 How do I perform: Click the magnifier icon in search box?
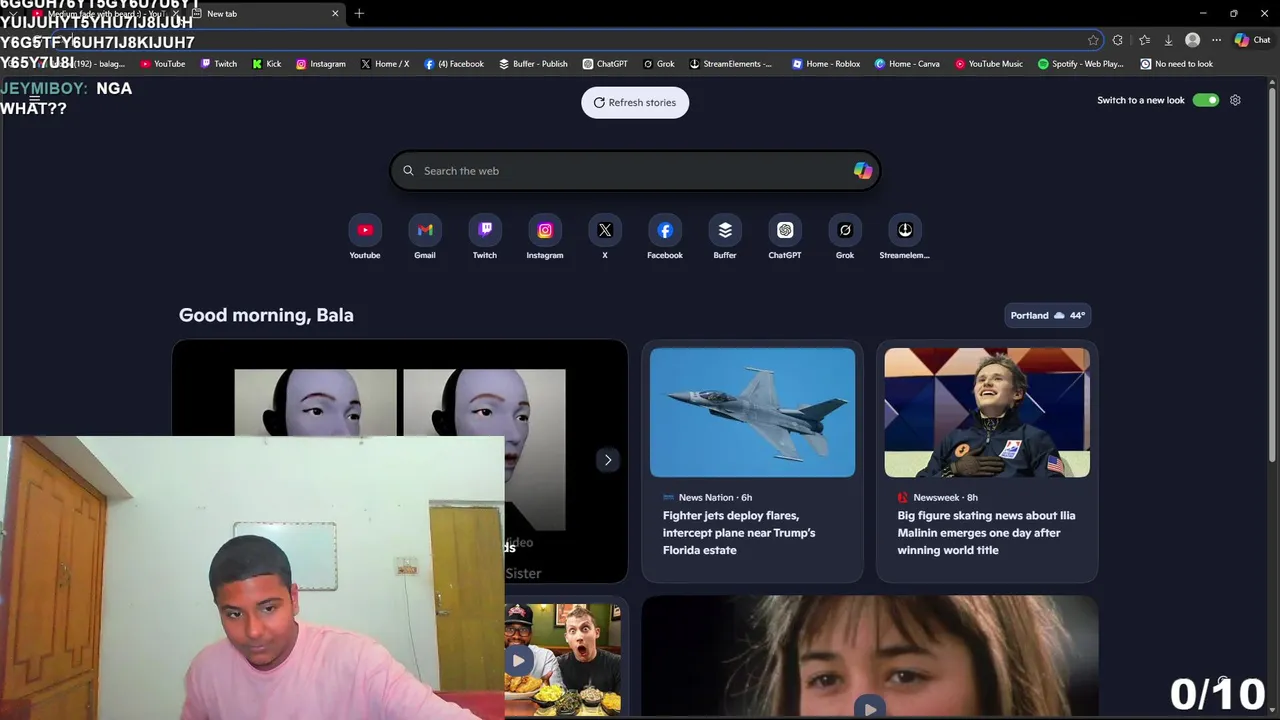point(408,171)
